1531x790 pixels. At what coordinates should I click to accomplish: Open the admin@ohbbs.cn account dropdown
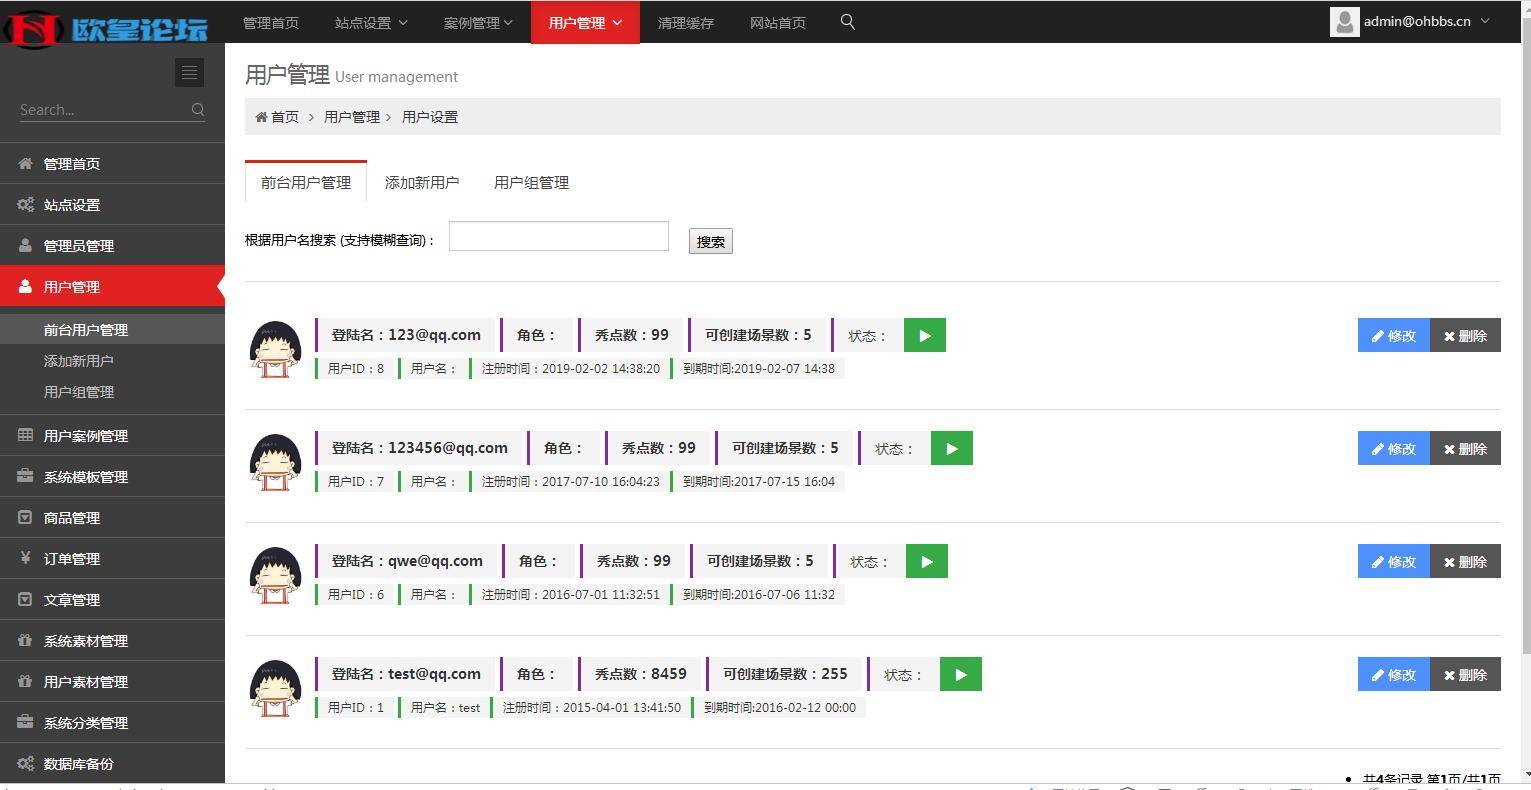click(1420, 21)
